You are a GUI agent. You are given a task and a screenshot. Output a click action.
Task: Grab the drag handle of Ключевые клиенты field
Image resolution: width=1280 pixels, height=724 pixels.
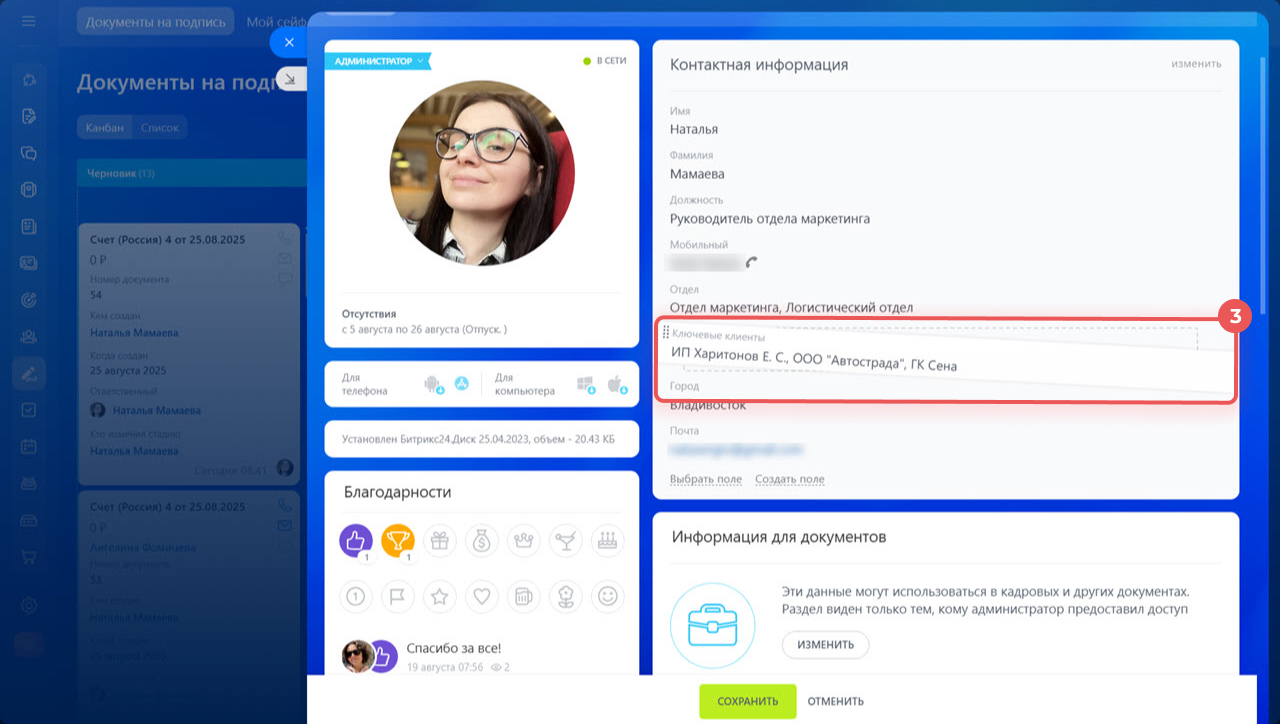pyautogui.click(x=665, y=333)
